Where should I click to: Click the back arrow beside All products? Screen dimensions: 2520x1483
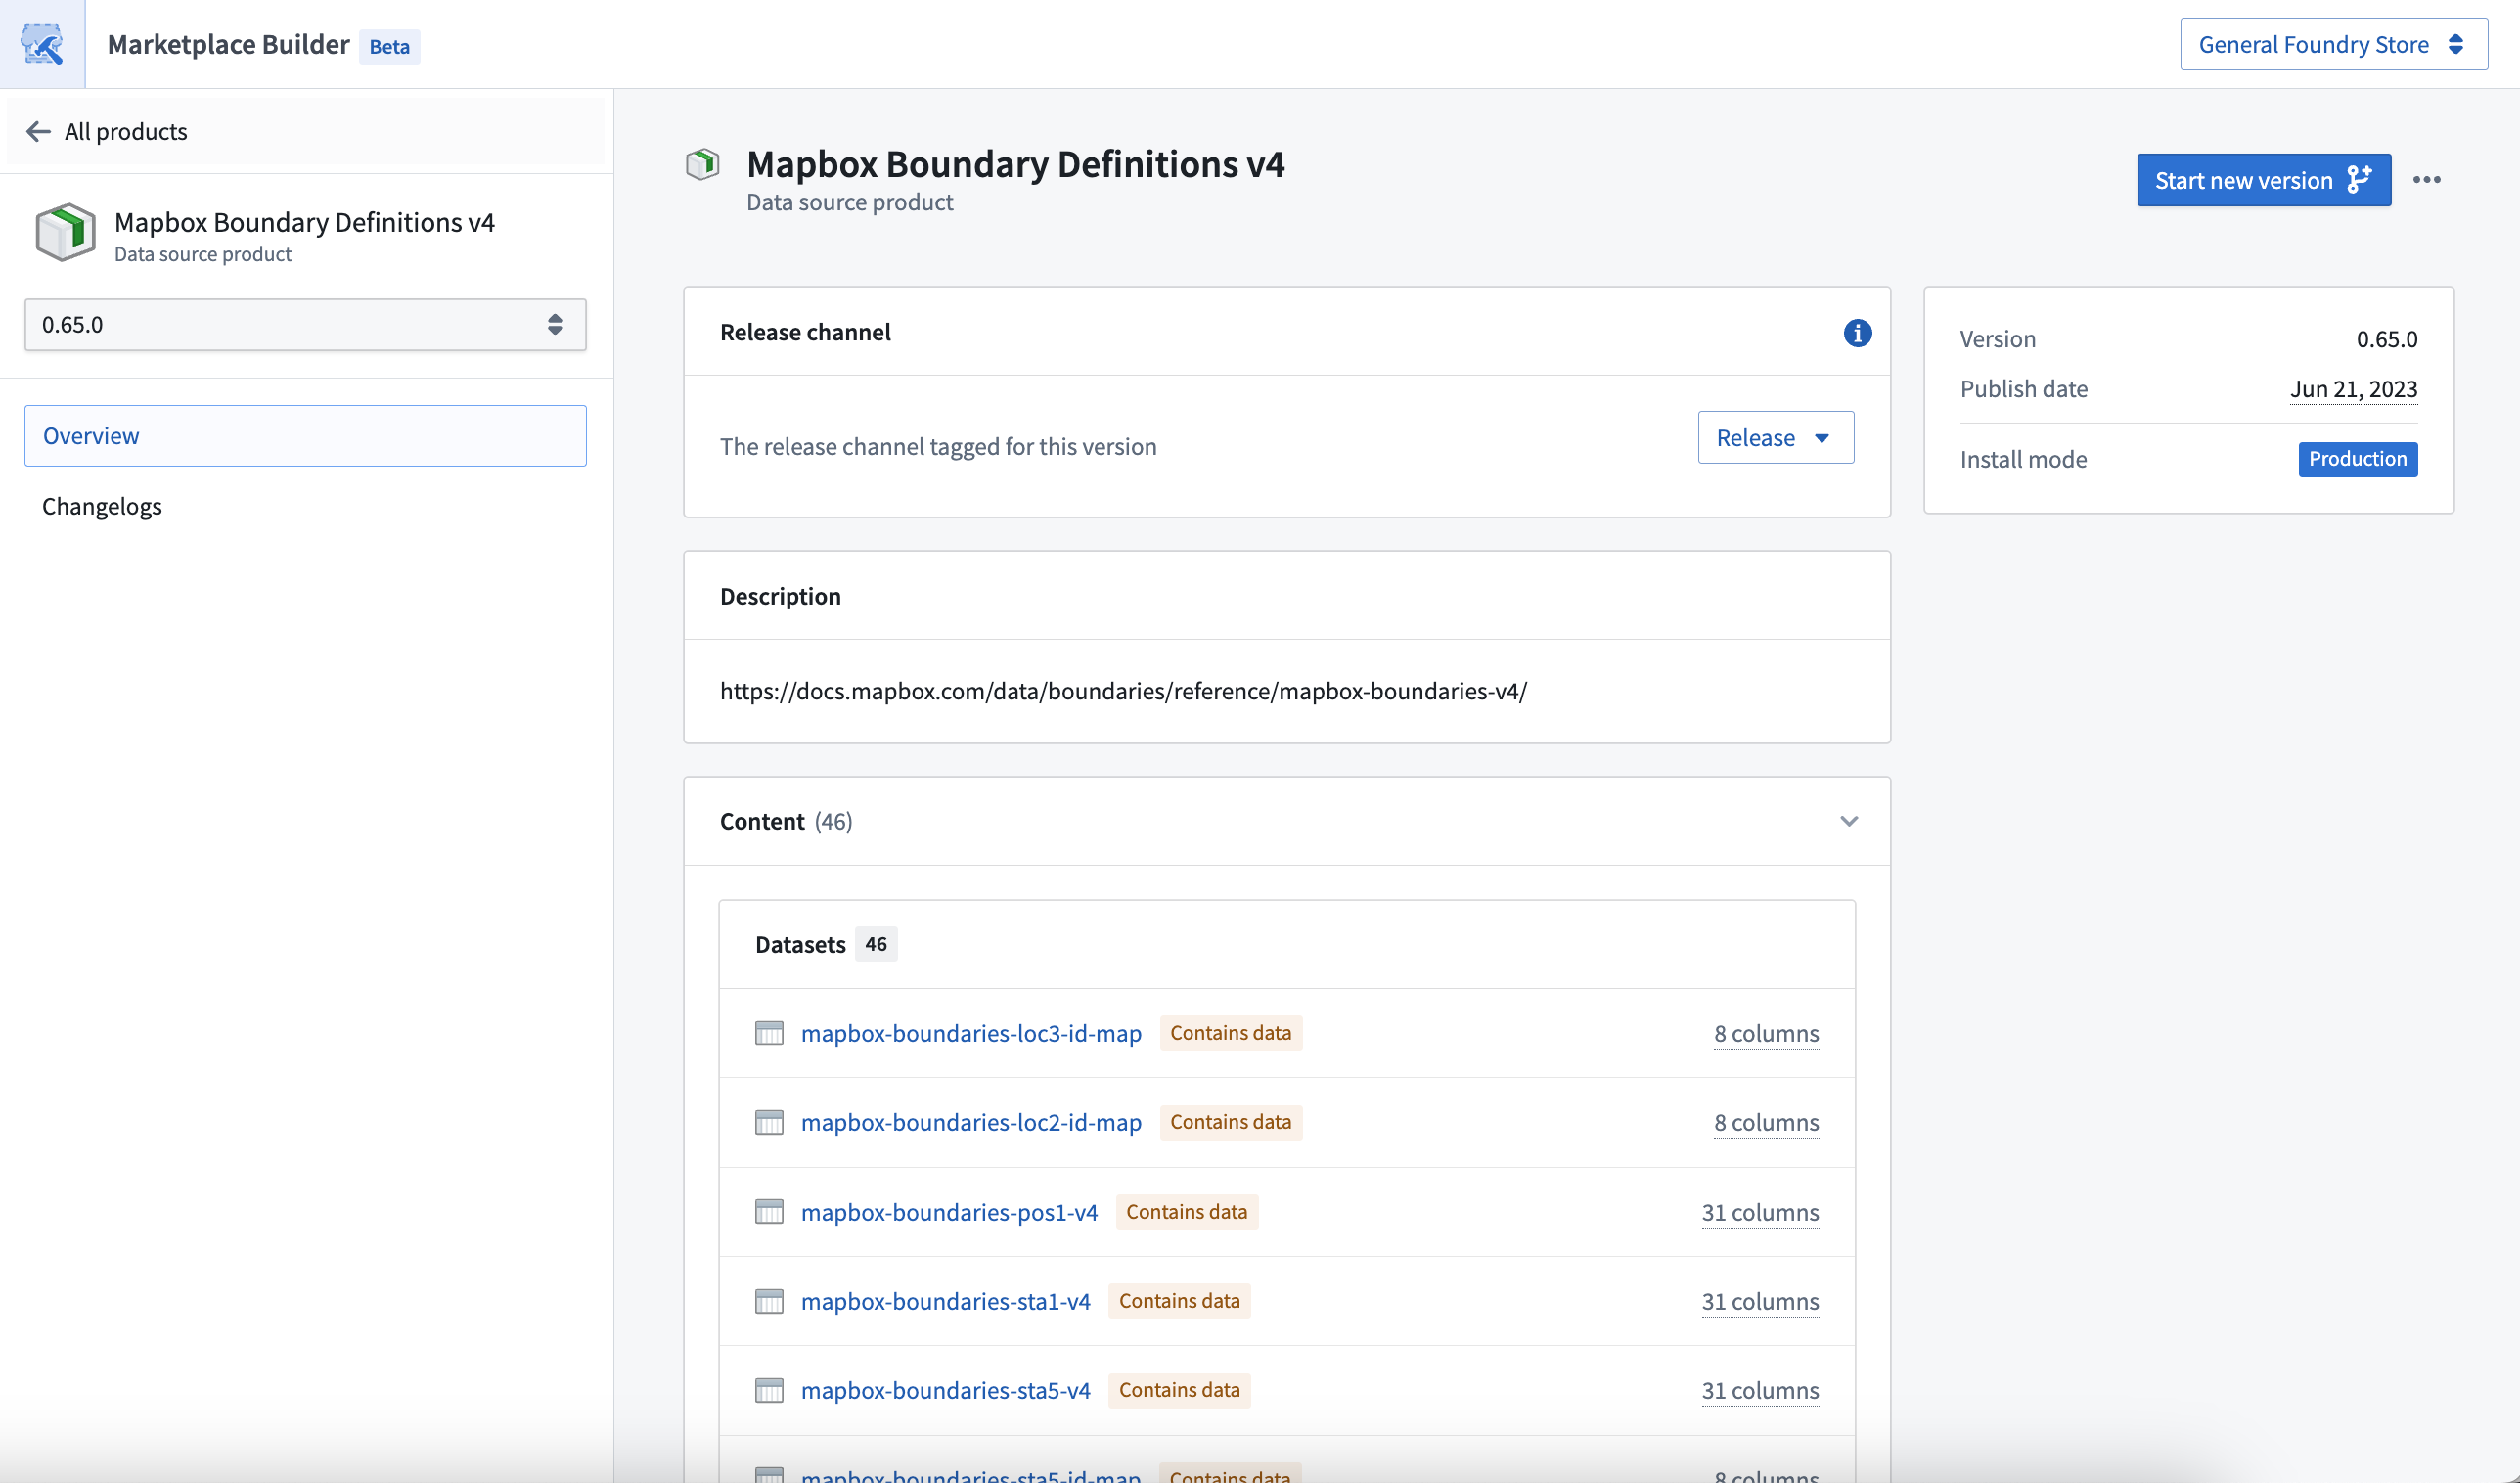tap(38, 132)
